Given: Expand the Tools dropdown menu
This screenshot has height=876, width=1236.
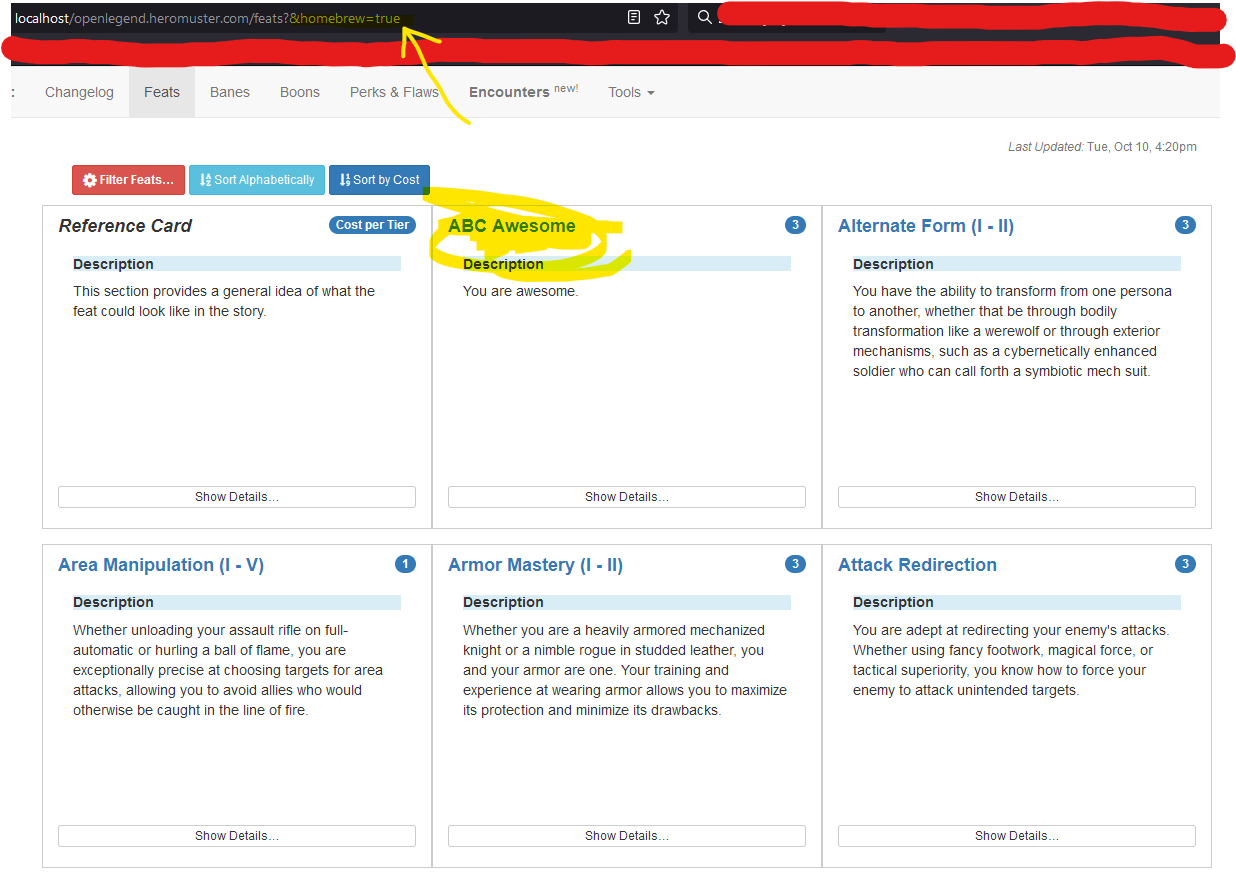Looking at the screenshot, I should point(631,92).
